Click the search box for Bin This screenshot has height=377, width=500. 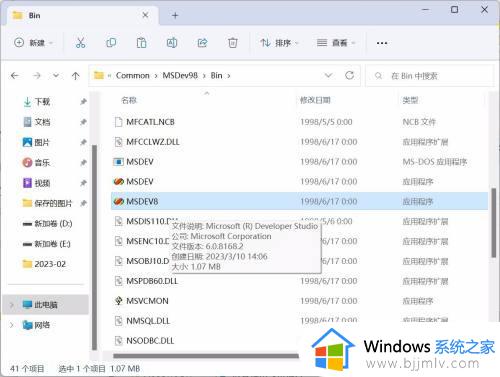pyautogui.click(x=430, y=76)
